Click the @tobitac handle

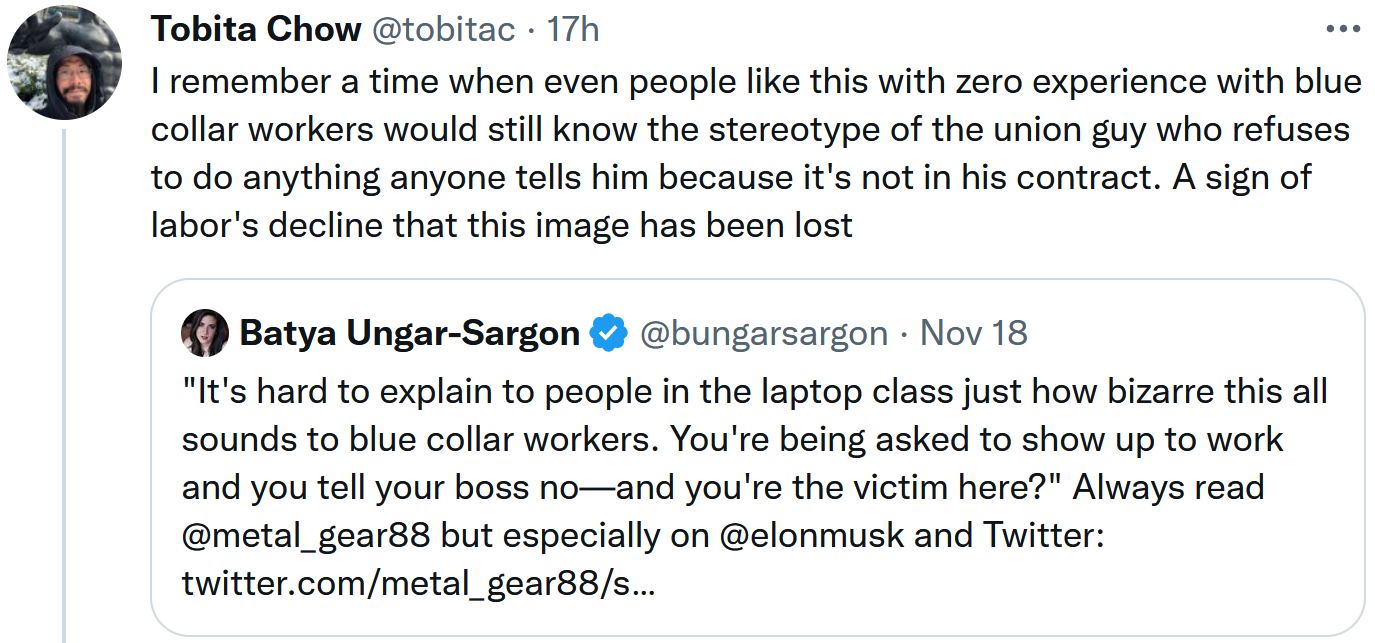[x=443, y=30]
